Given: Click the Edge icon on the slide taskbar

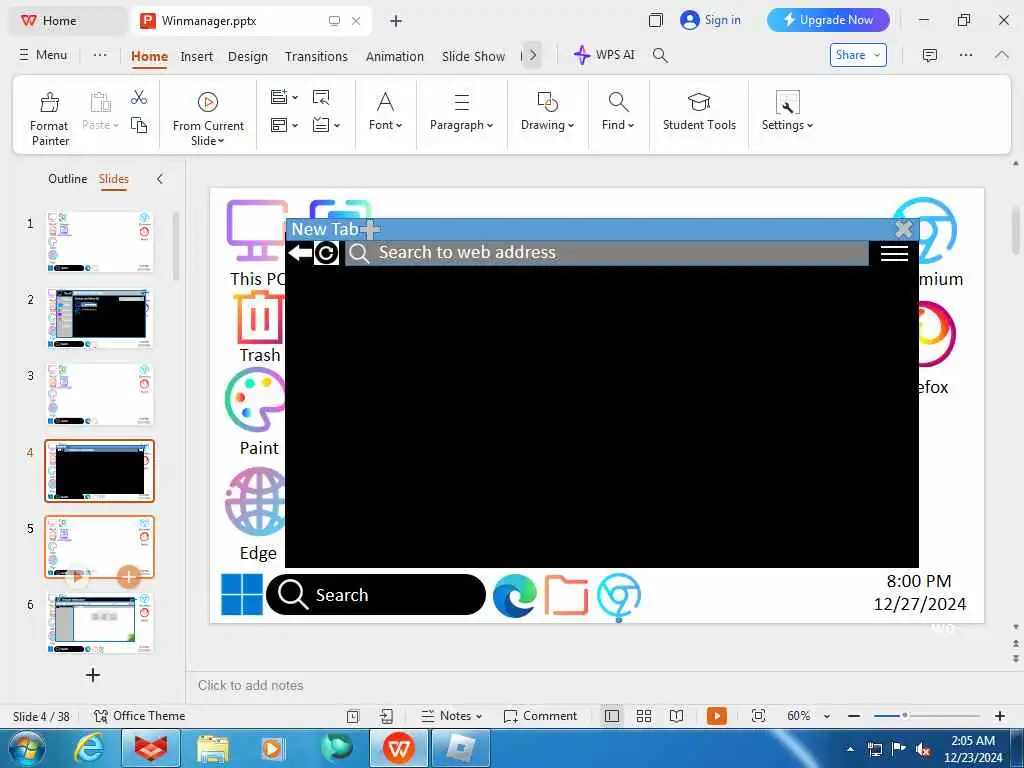Looking at the screenshot, I should tap(515, 595).
